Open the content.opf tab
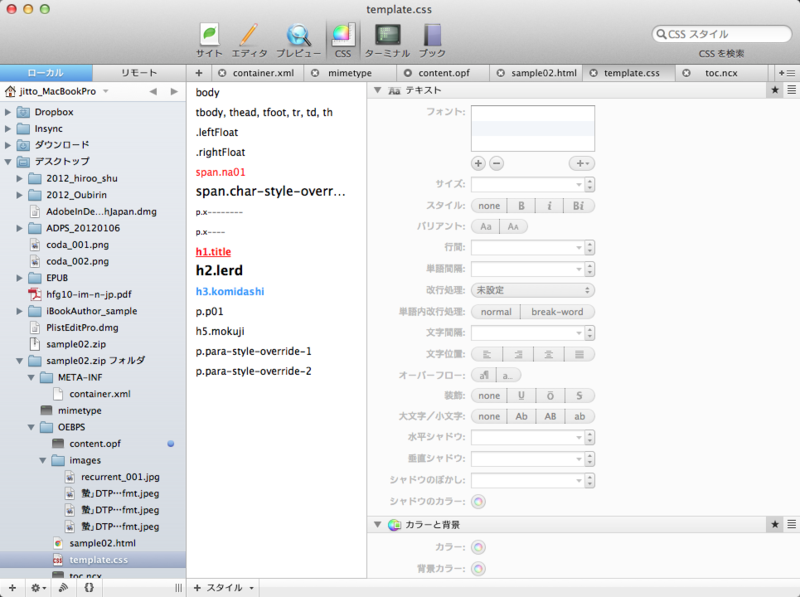 pyautogui.click(x=444, y=73)
